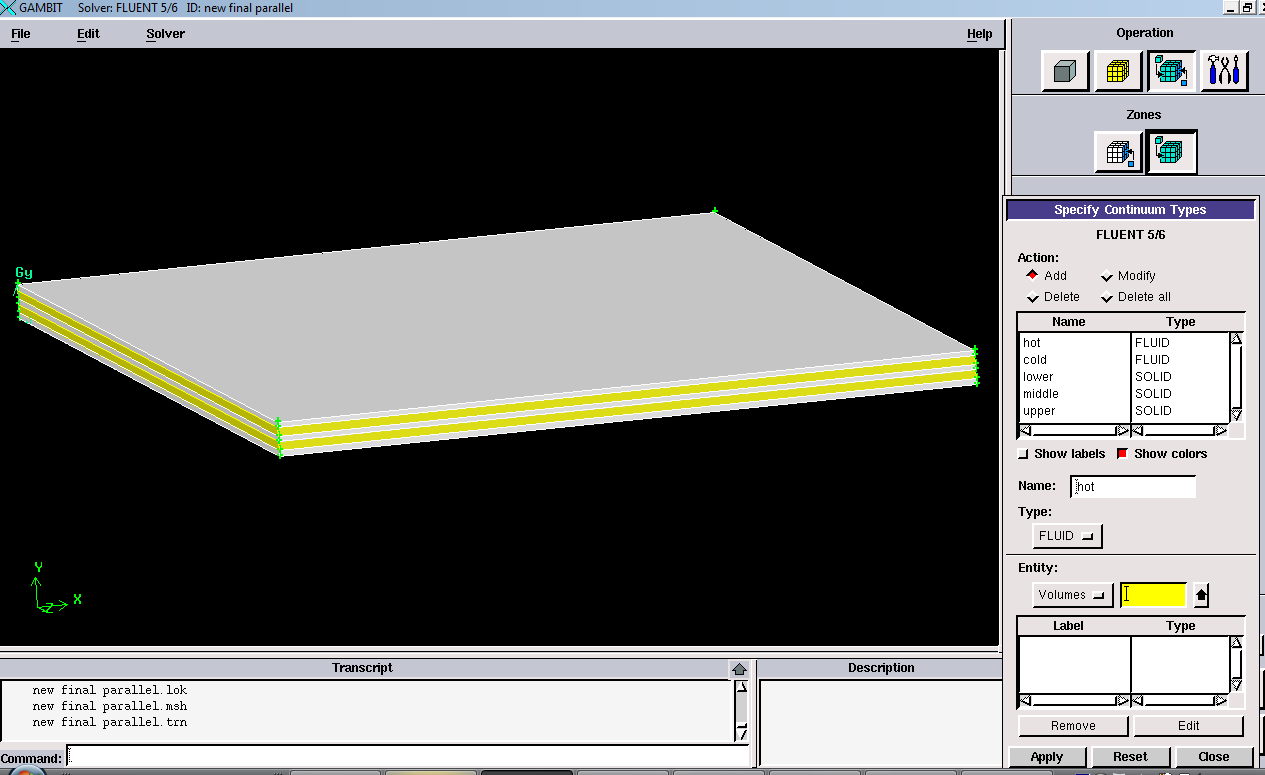Open the Solver menu
Image resolution: width=1265 pixels, height=775 pixels.
(x=165, y=34)
